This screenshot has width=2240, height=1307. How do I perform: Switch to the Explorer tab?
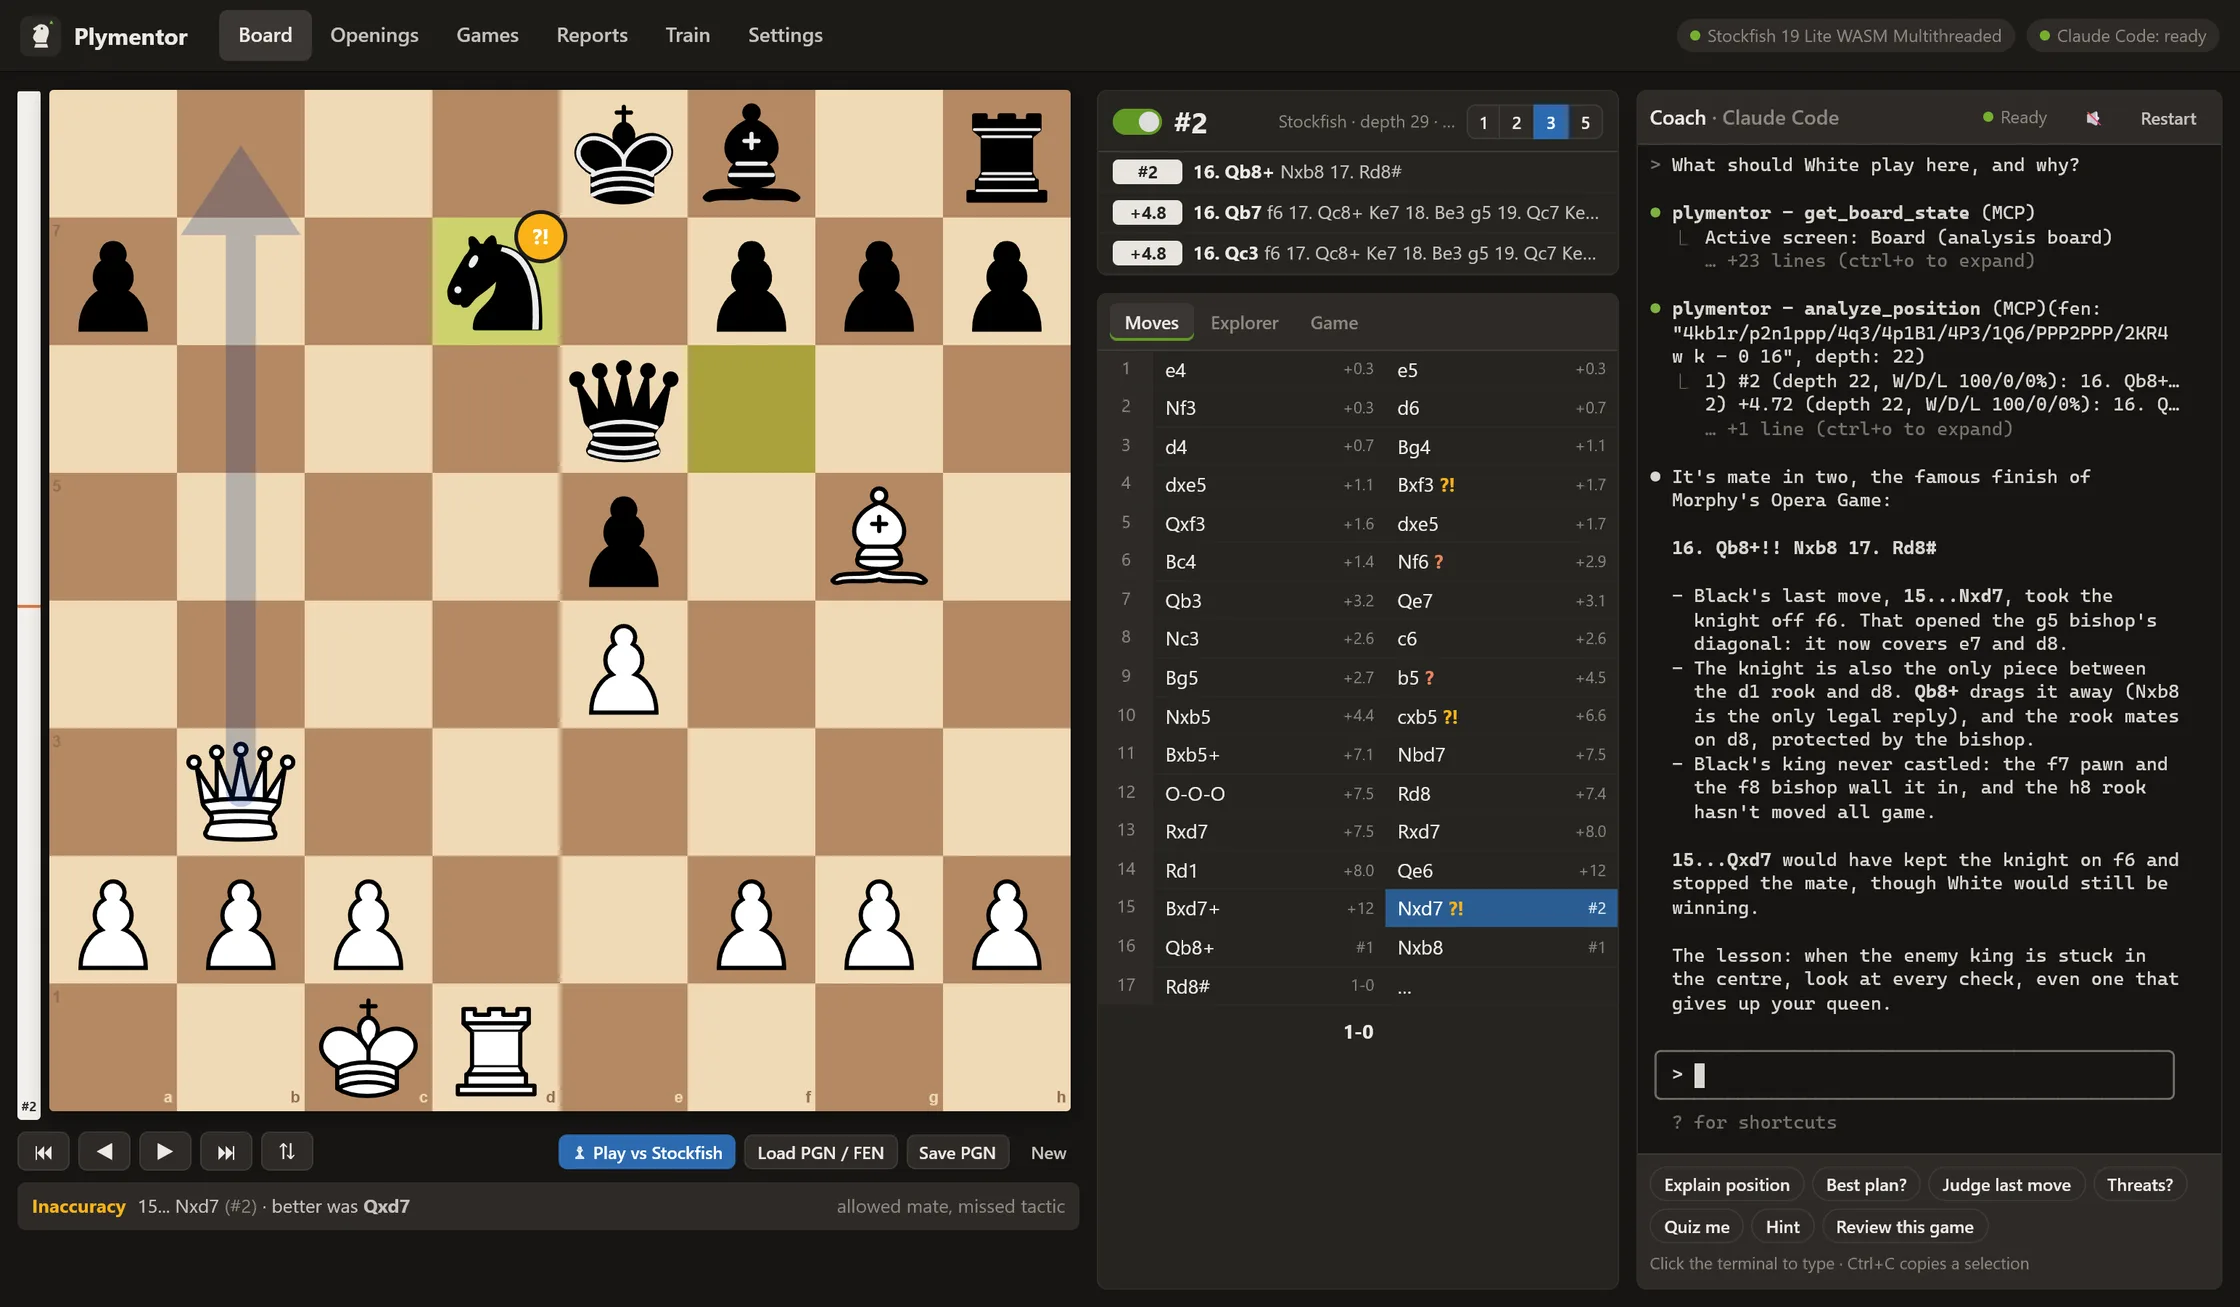(1244, 322)
